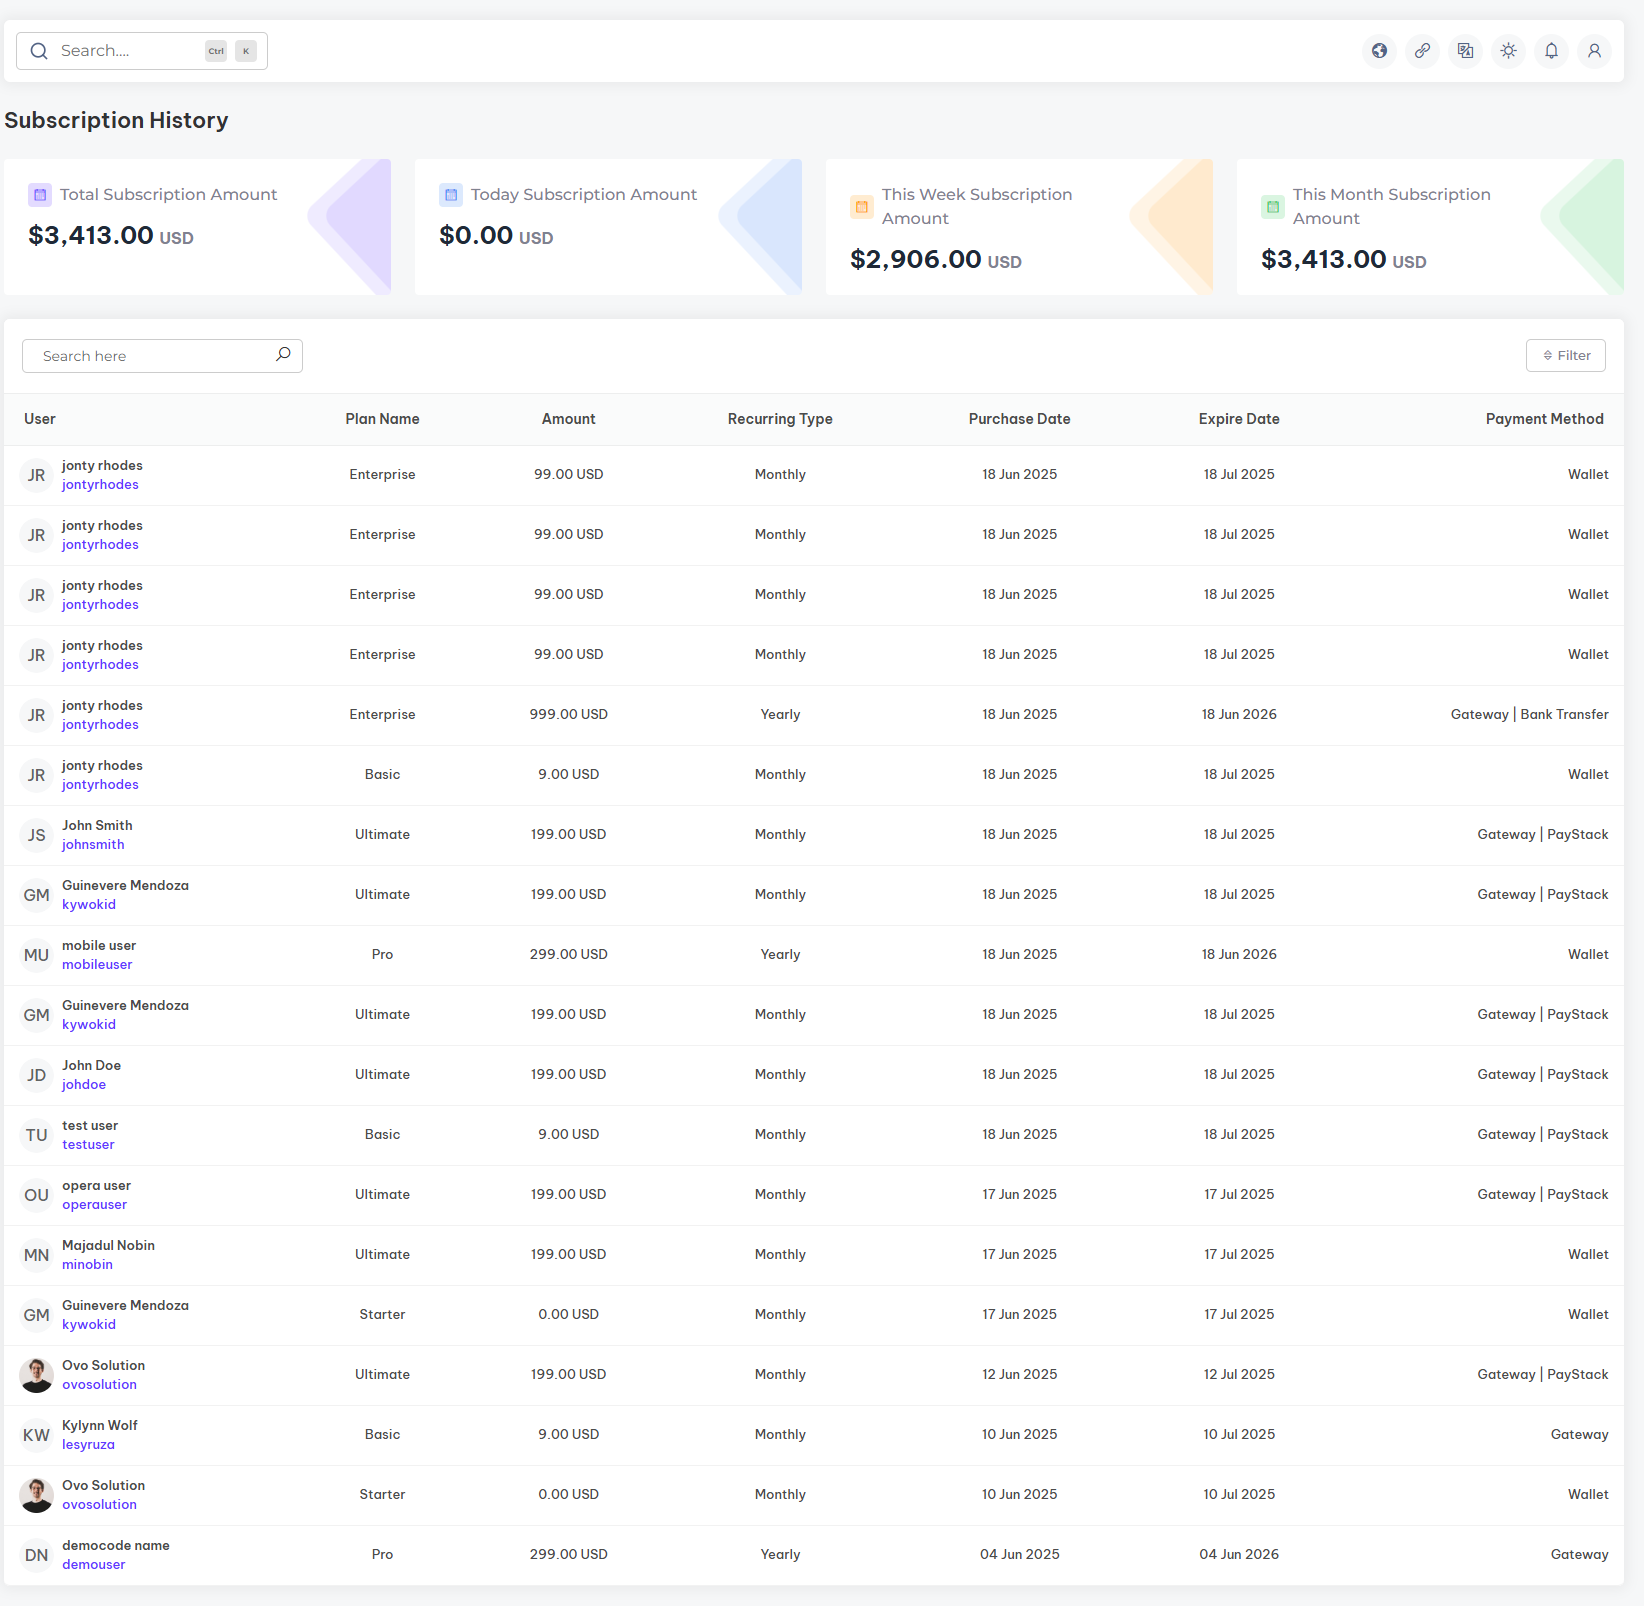
Task: Click the KW avatar for Kylynn Wolf
Action: point(37,1435)
